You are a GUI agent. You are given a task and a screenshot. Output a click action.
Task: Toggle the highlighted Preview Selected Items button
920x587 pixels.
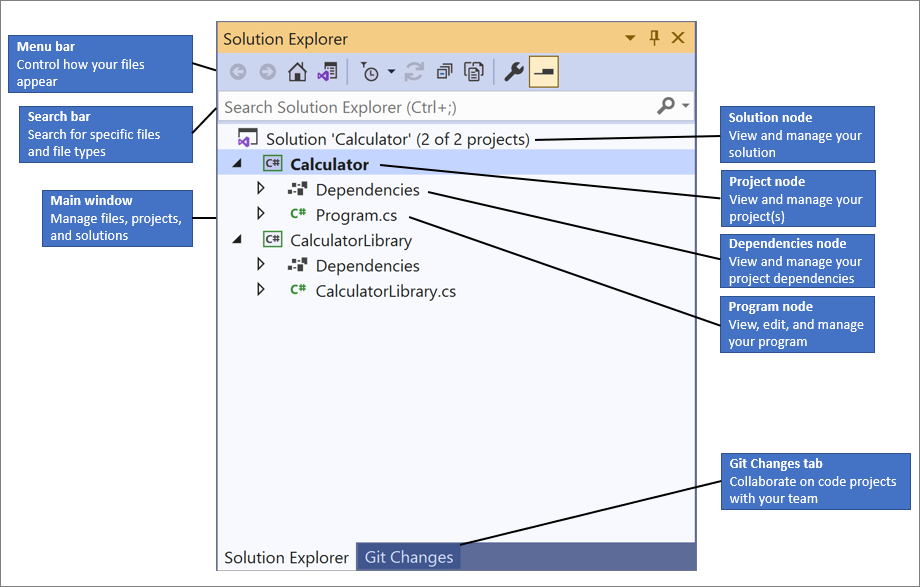[544, 72]
